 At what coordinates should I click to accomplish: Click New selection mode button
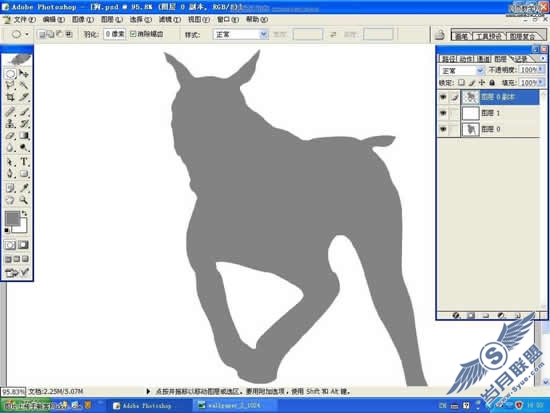42,34
